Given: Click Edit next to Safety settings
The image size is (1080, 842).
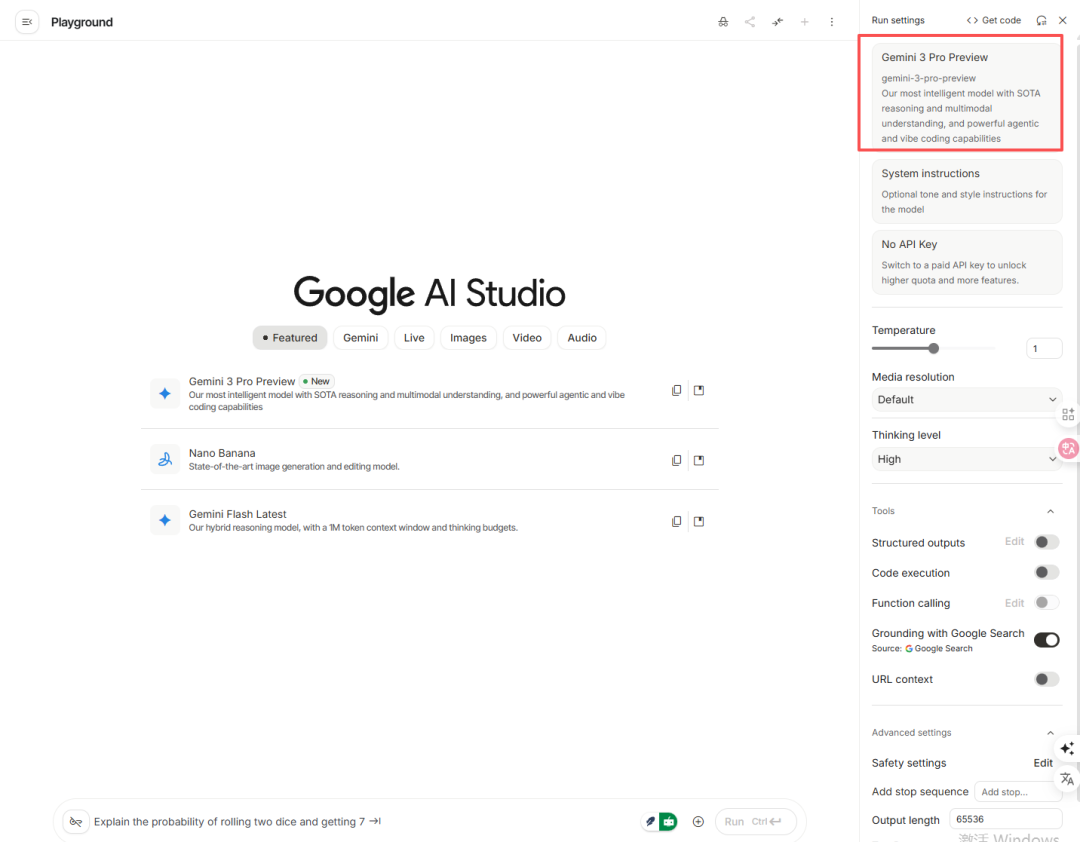Looking at the screenshot, I should (1043, 763).
